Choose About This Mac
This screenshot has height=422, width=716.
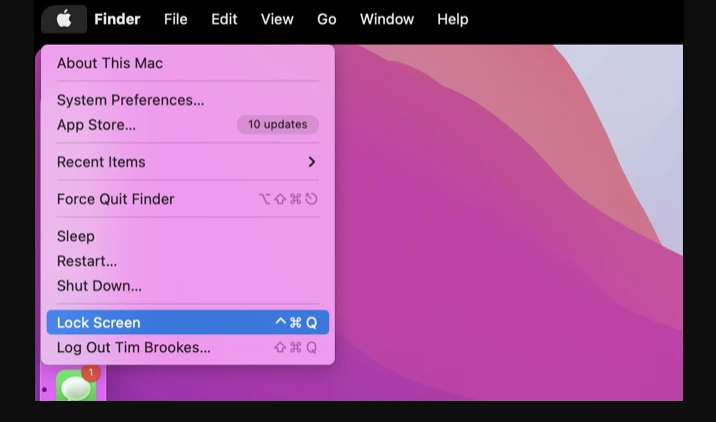pos(188,63)
